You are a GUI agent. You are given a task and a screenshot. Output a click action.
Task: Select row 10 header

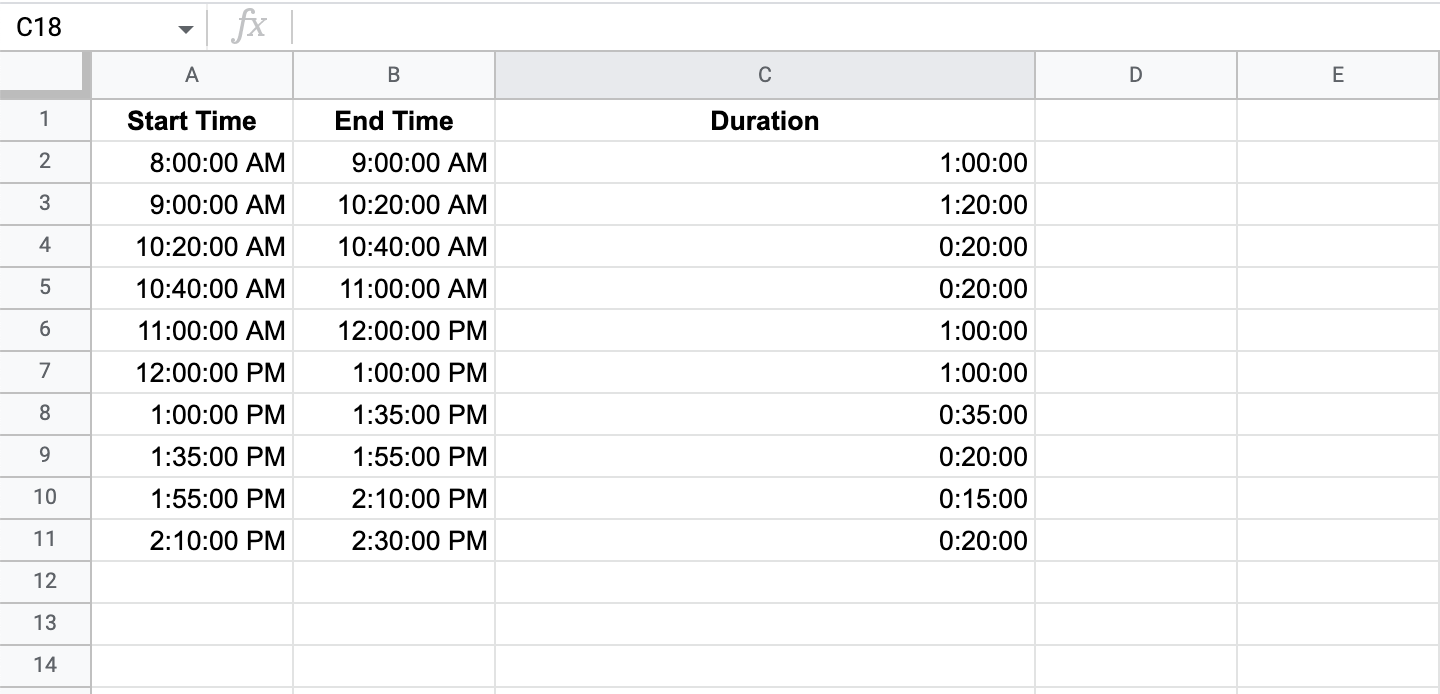click(x=45, y=498)
